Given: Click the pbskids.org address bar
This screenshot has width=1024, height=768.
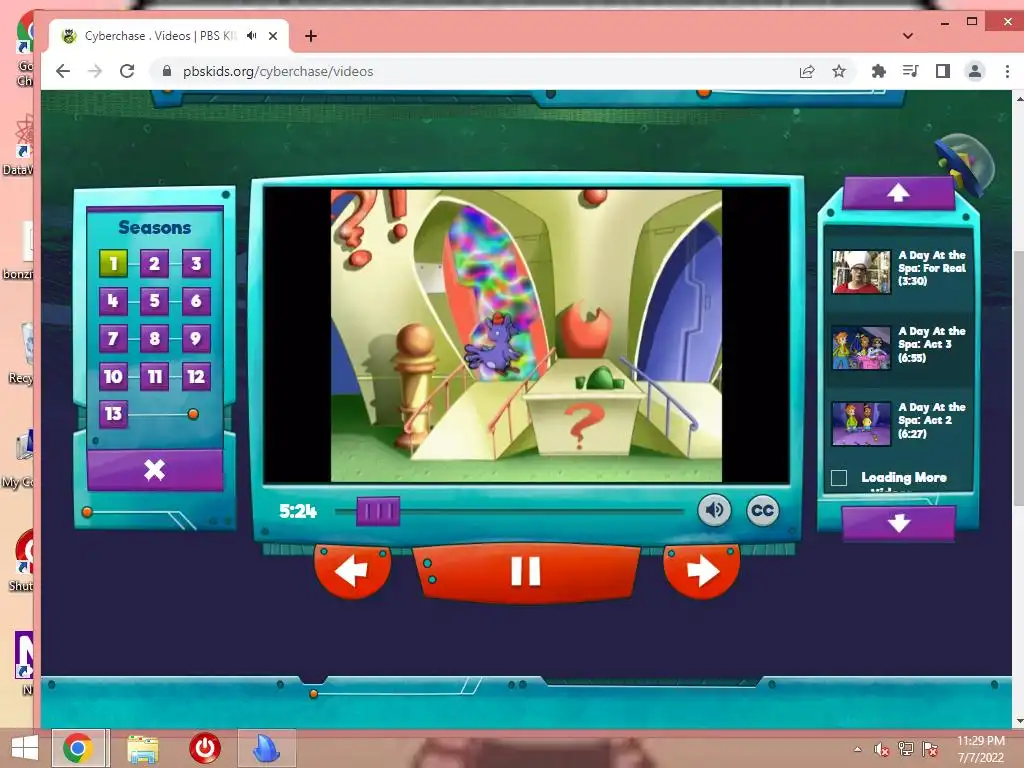Looking at the screenshot, I should tap(483, 71).
